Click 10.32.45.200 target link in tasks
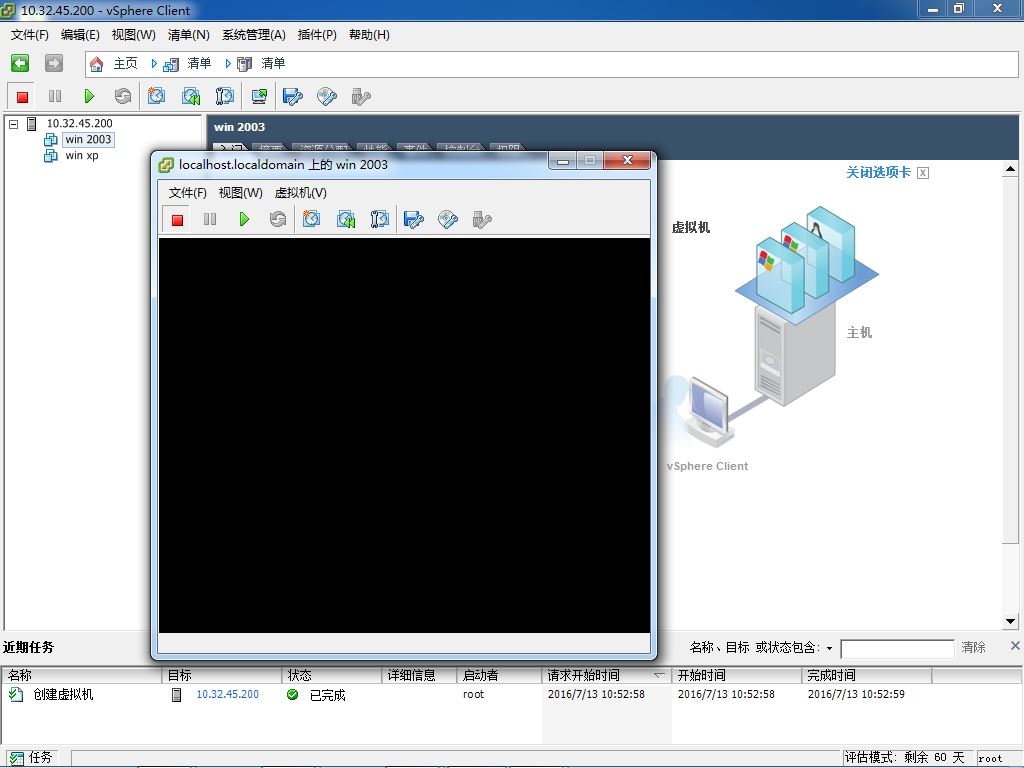This screenshot has width=1024, height=768. point(227,694)
